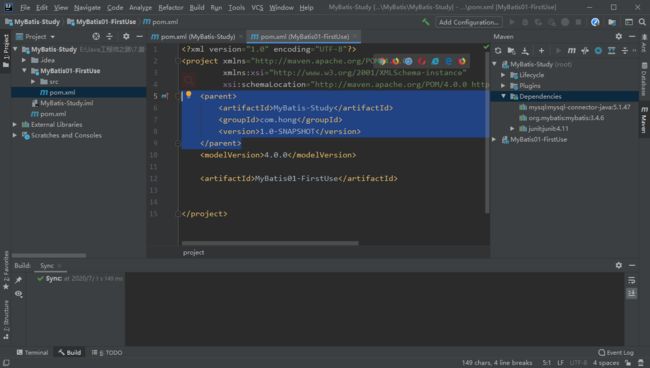This screenshot has height=368, width=650.
Task: Select MyBatis-Study.iml in Project tree
Action: coord(67,103)
